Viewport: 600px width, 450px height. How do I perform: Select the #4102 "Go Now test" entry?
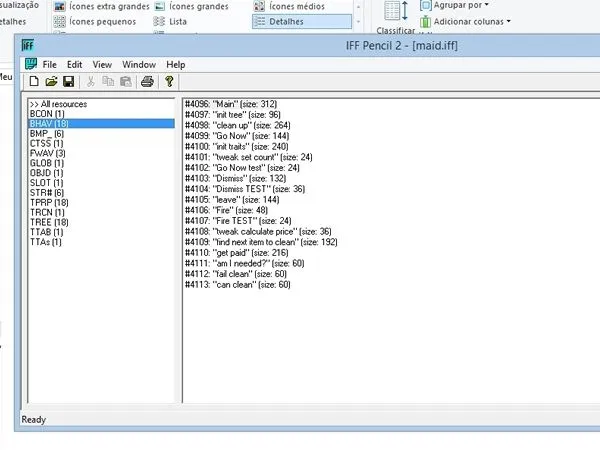pos(242,168)
